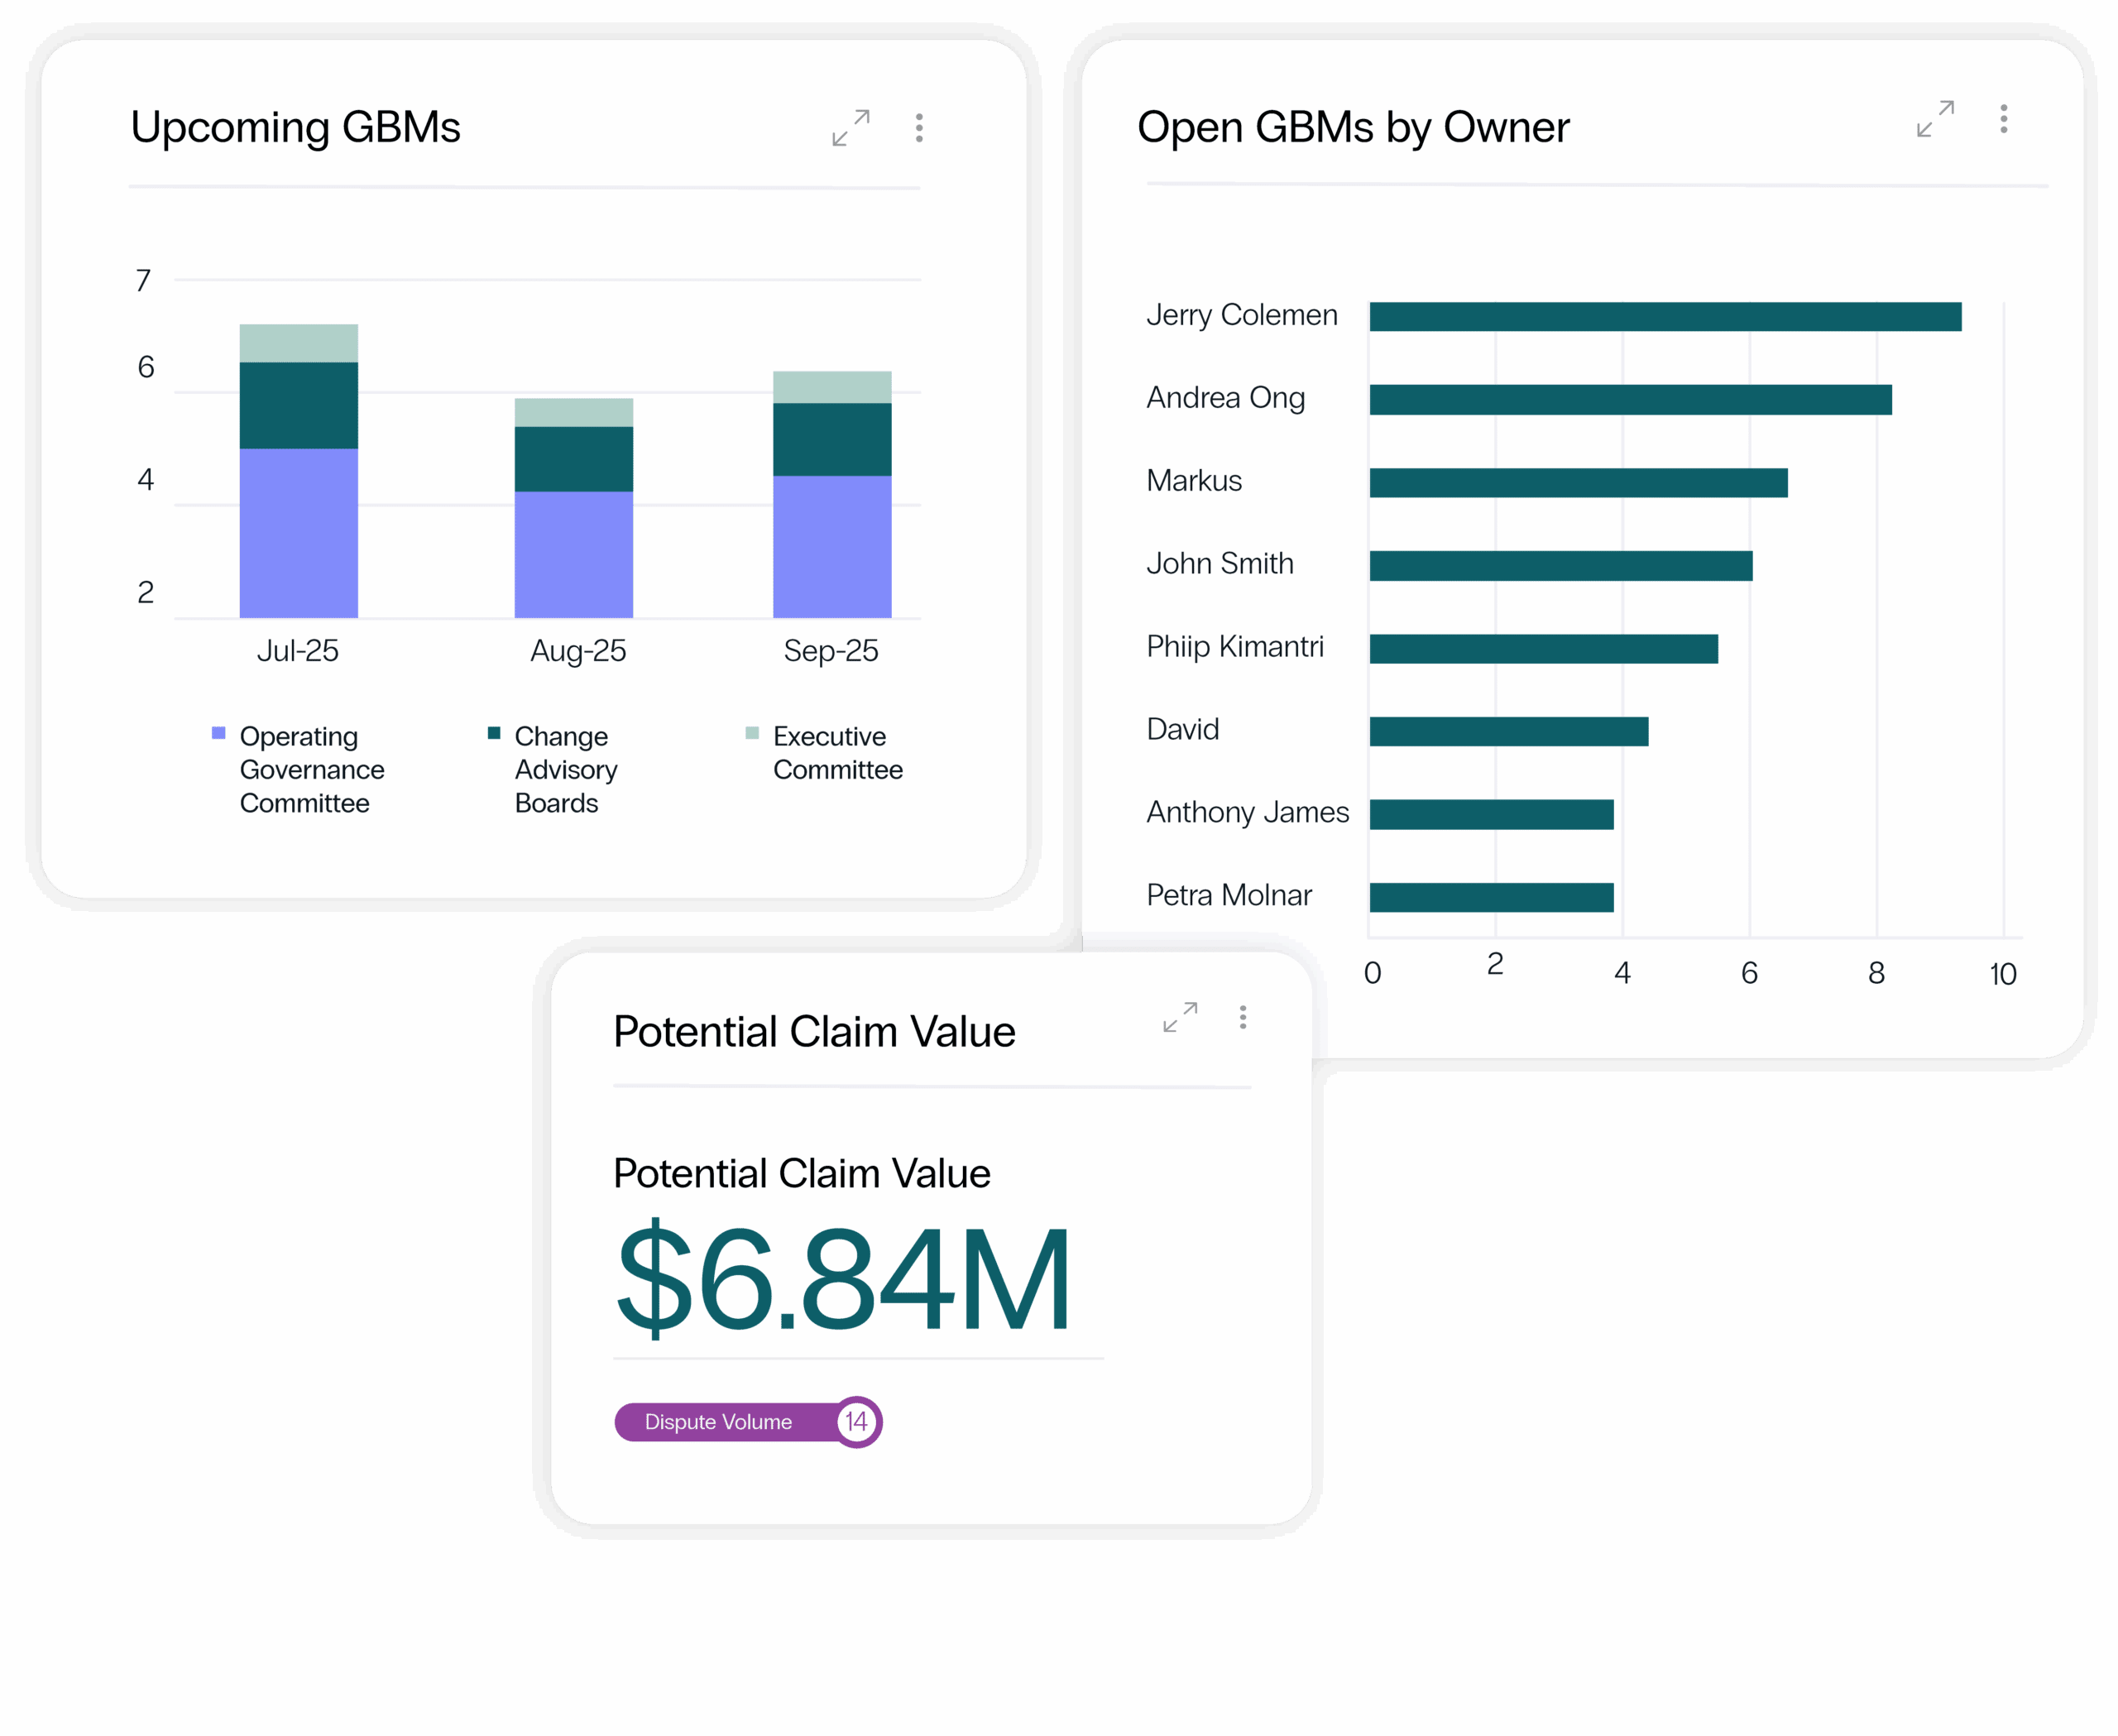The image size is (2118, 1736).
Task: Select the Andrea Ong bar
Action: coord(1631,400)
